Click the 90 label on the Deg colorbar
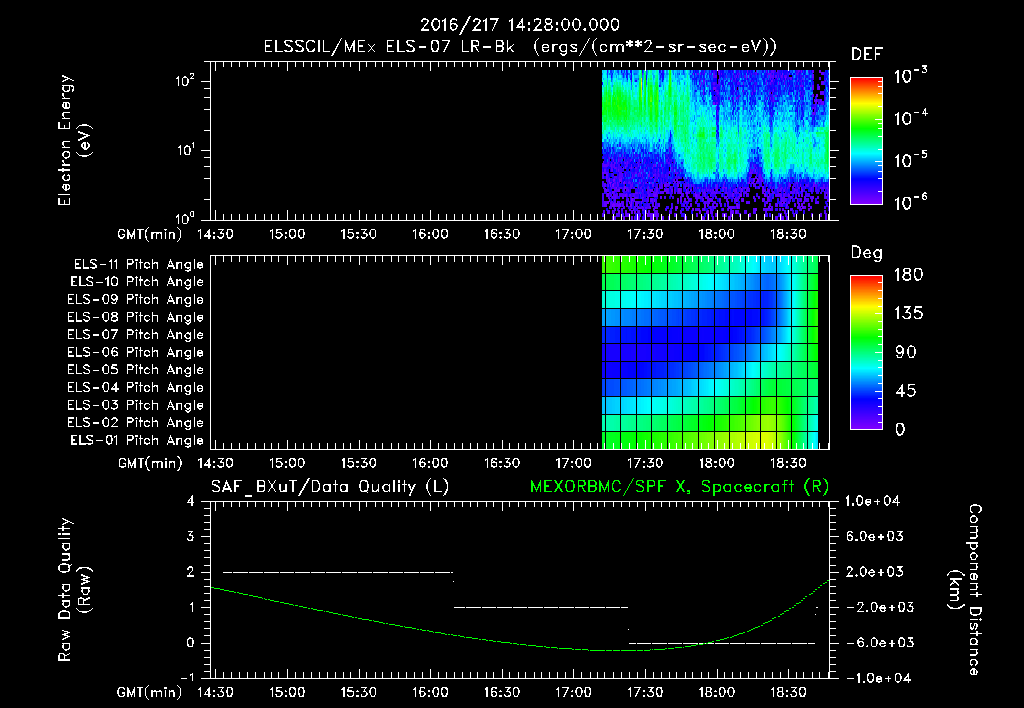The height and width of the screenshot is (708, 1024). 906,353
